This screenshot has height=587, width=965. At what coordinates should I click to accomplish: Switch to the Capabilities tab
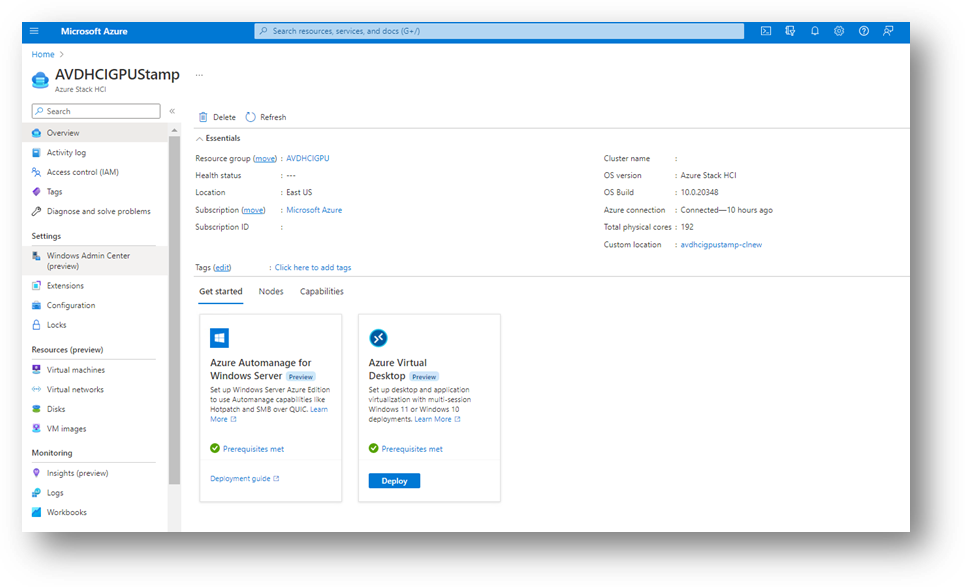322,292
